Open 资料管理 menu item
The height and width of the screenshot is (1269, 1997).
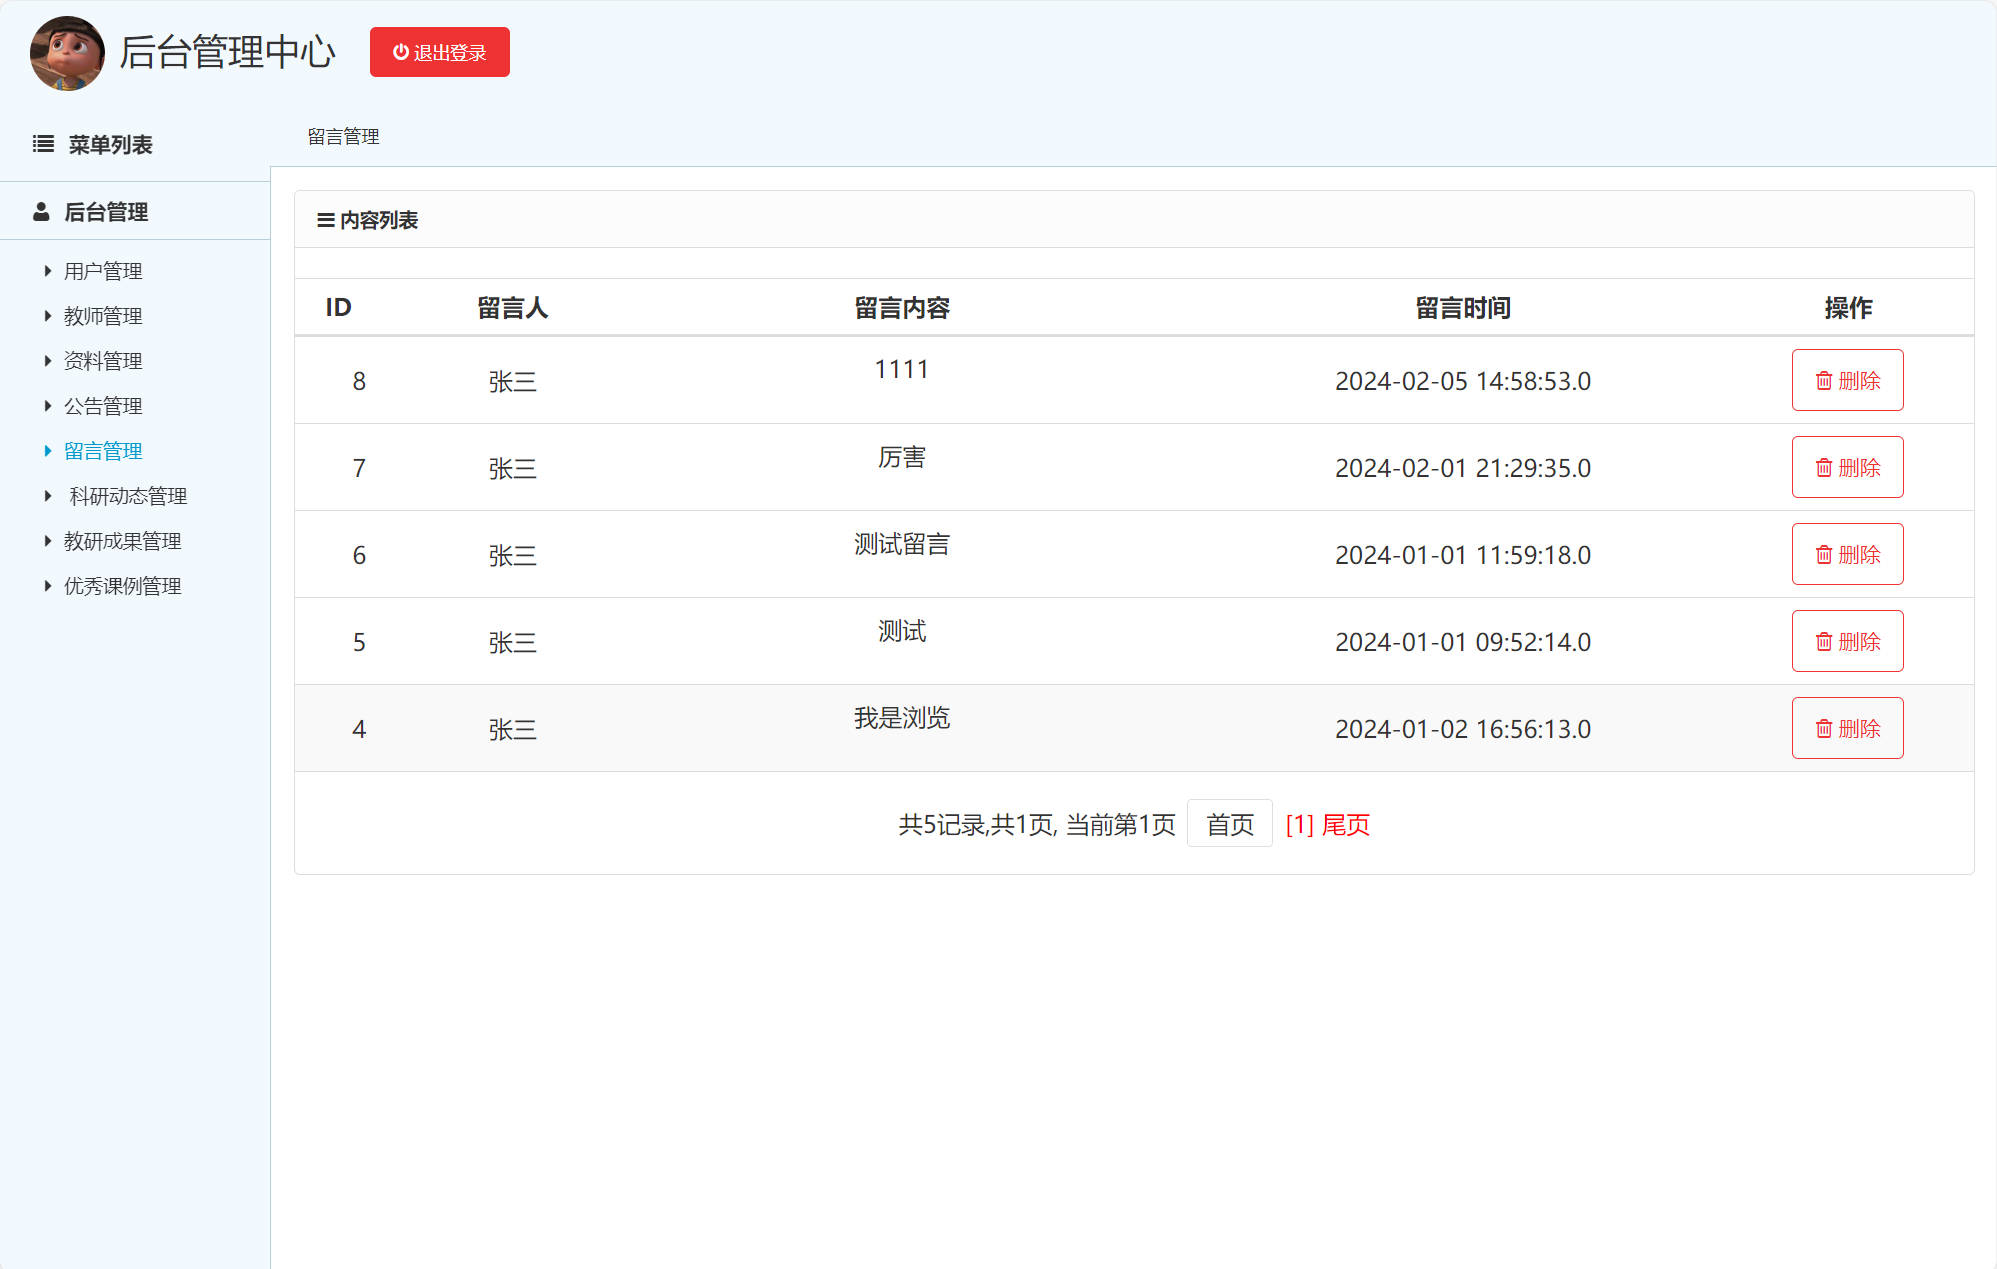(103, 361)
